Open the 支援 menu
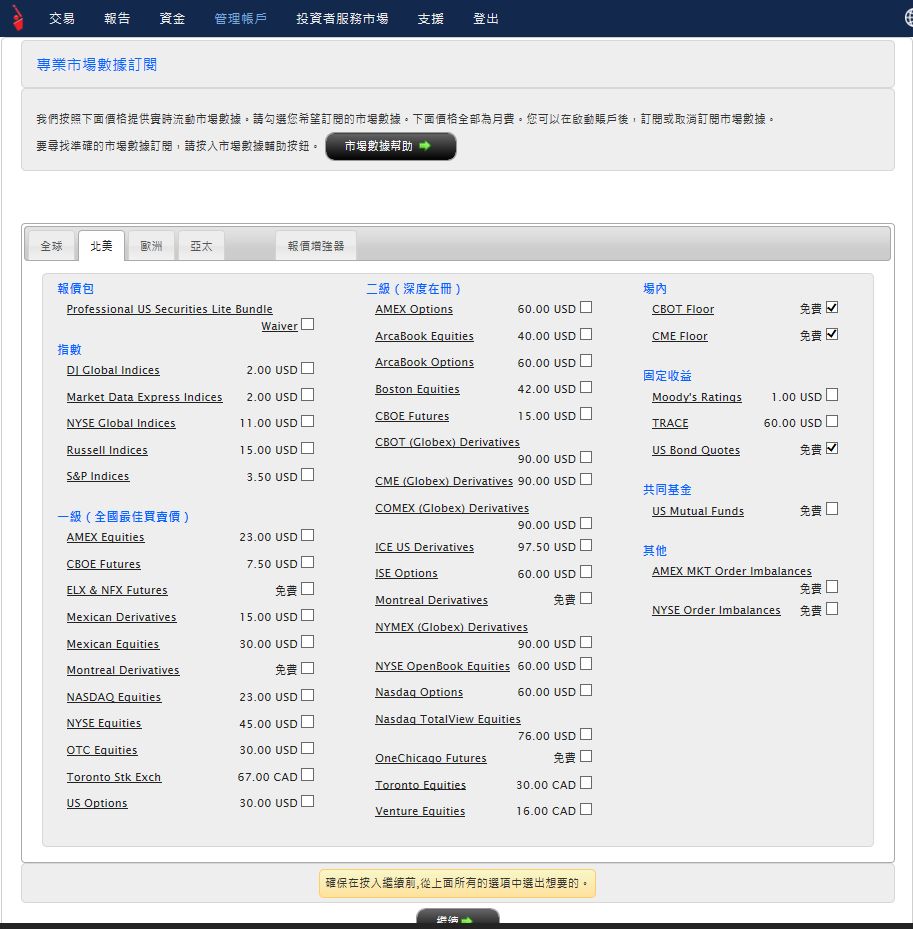This screenshot has height=929, width=913. pyautogui.click(x=431, y=18)
